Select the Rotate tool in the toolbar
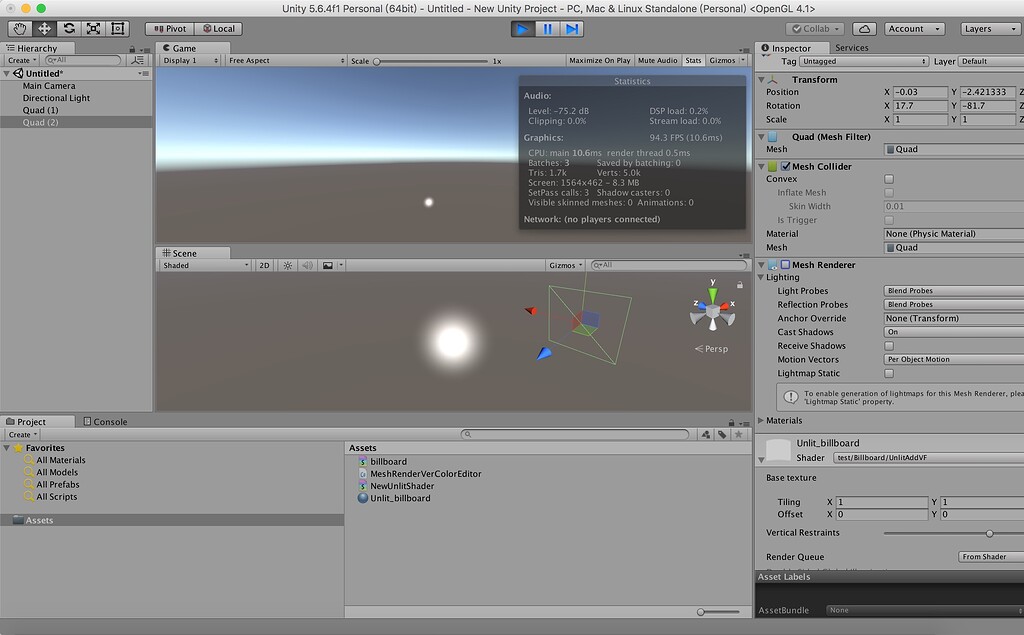This screenshot has width=1024, height=635. coord(68,29)
